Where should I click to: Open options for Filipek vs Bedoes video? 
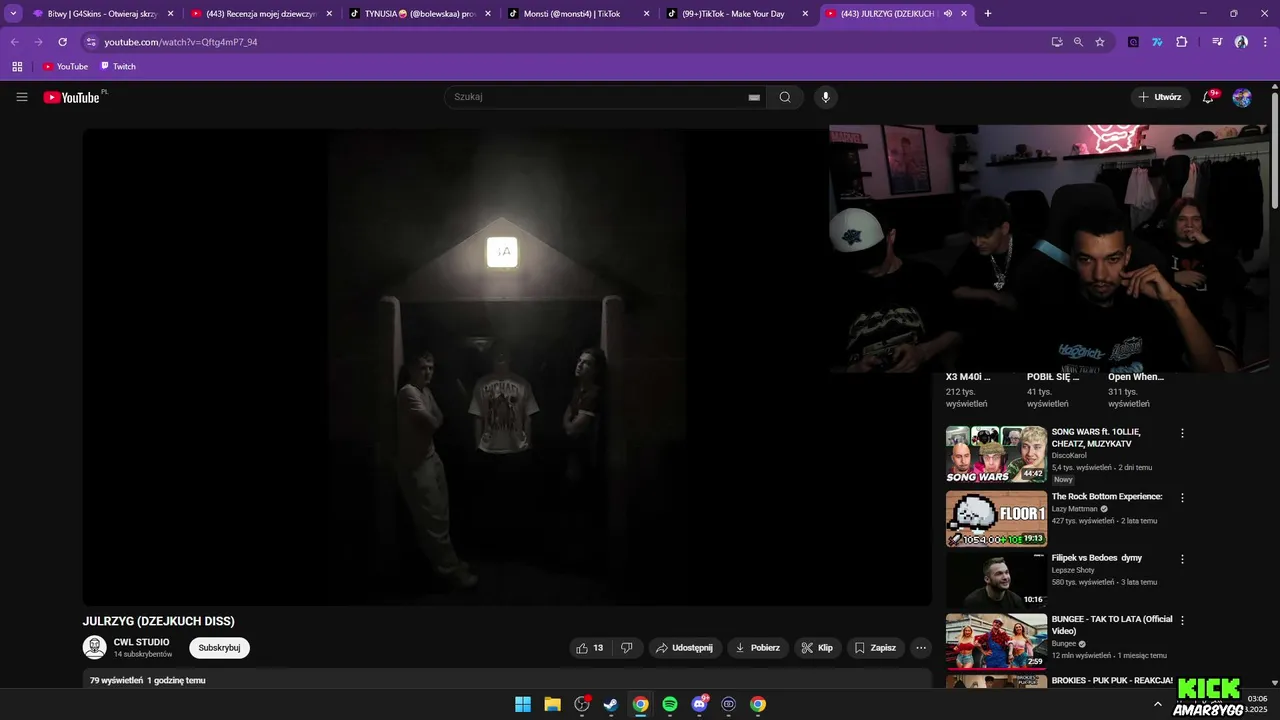tap(1182, 559)
